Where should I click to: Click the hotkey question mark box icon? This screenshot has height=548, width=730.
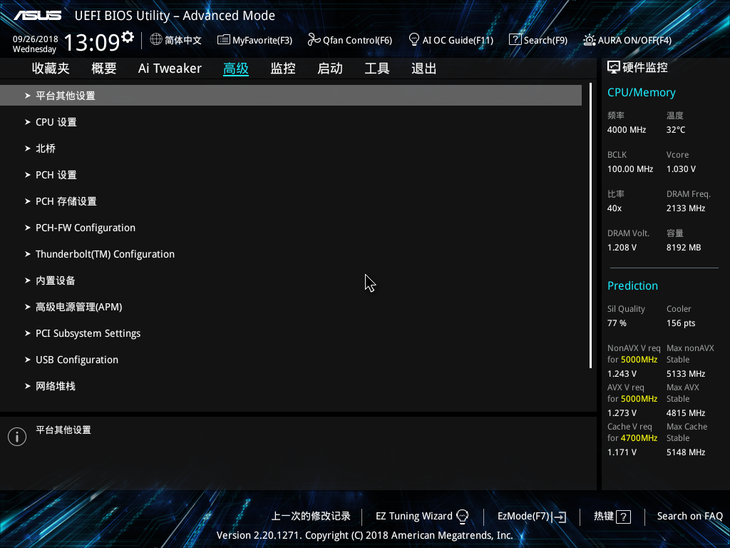[x=623, y=516]
